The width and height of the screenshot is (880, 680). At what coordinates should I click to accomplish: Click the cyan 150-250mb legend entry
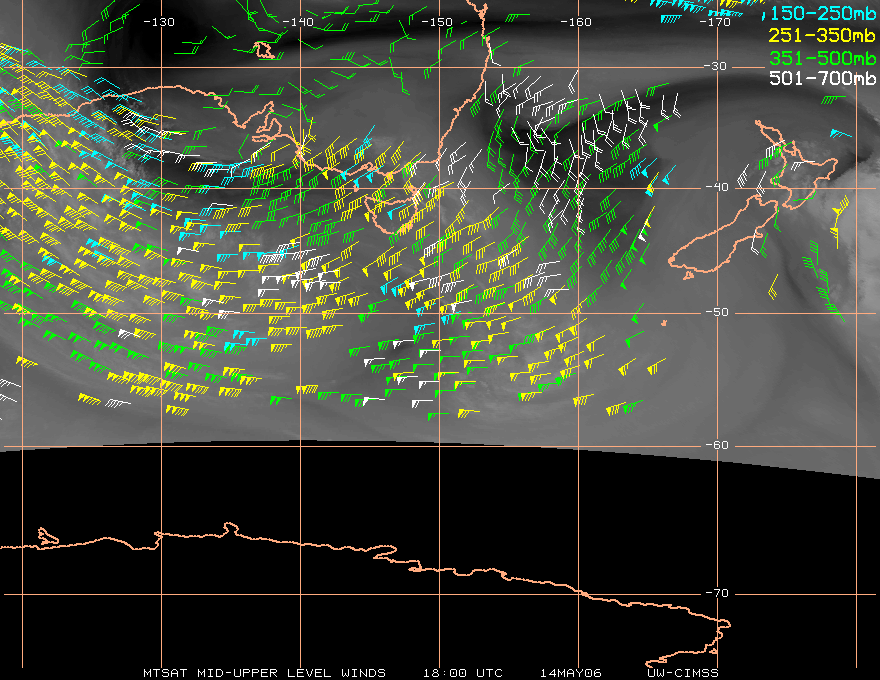click(823, 13)
